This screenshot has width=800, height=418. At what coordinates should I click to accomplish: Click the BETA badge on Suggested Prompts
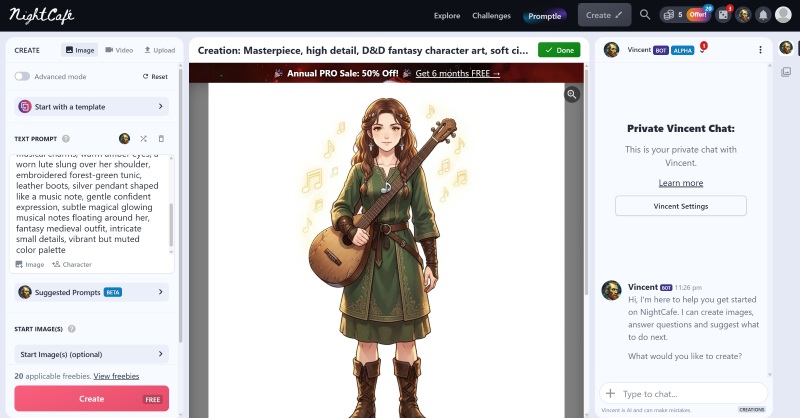point(113,292)
